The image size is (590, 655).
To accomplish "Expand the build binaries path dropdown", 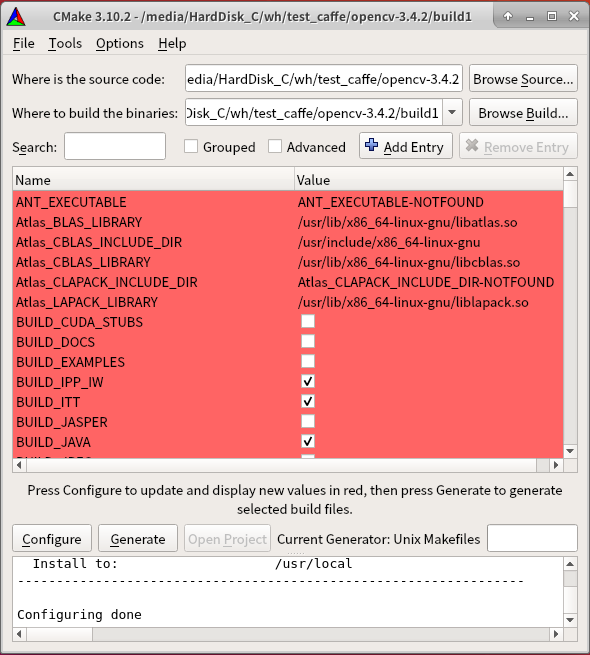I will [x=452, y=112].
